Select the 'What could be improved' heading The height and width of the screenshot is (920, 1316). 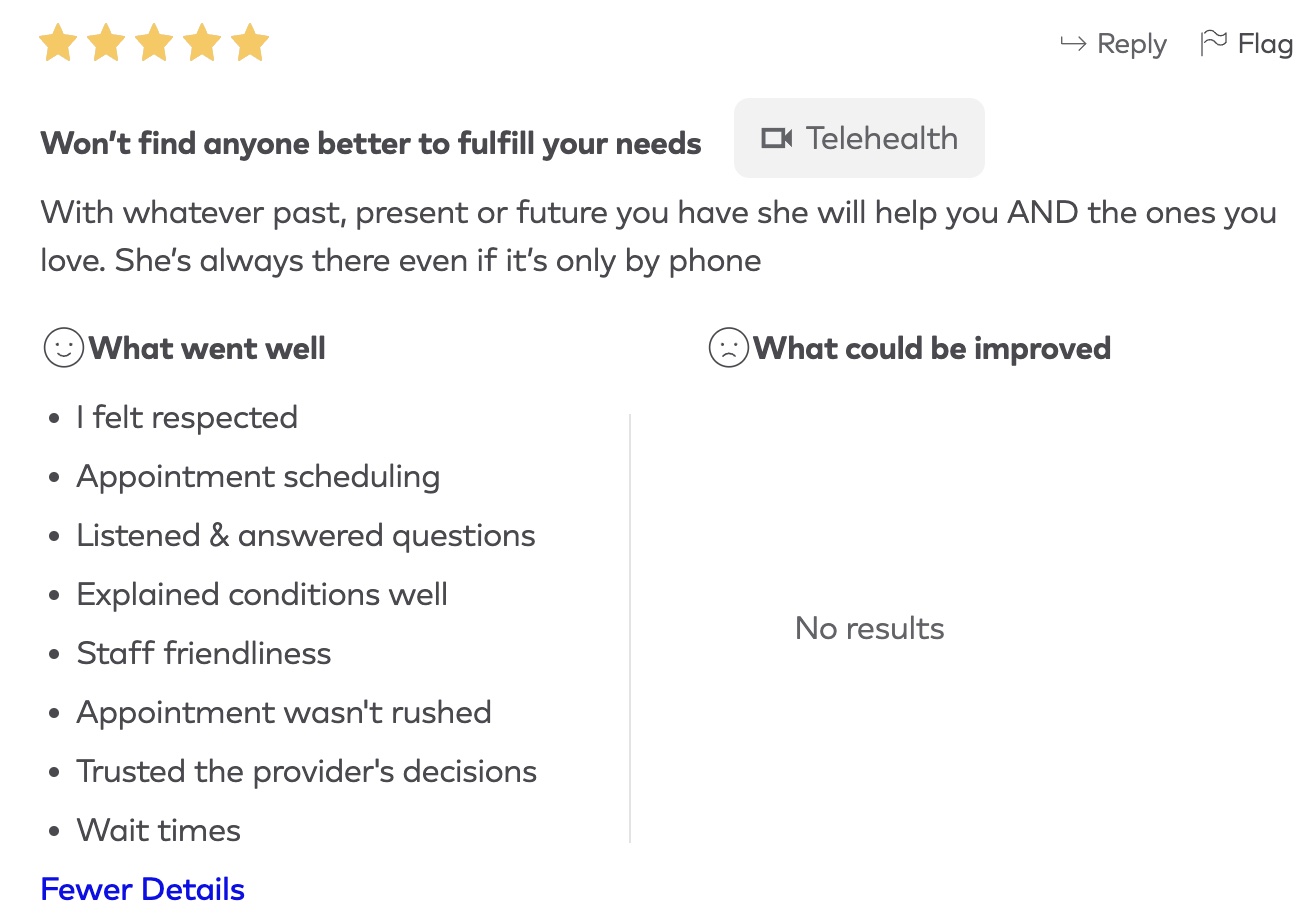tap(931, 348)
